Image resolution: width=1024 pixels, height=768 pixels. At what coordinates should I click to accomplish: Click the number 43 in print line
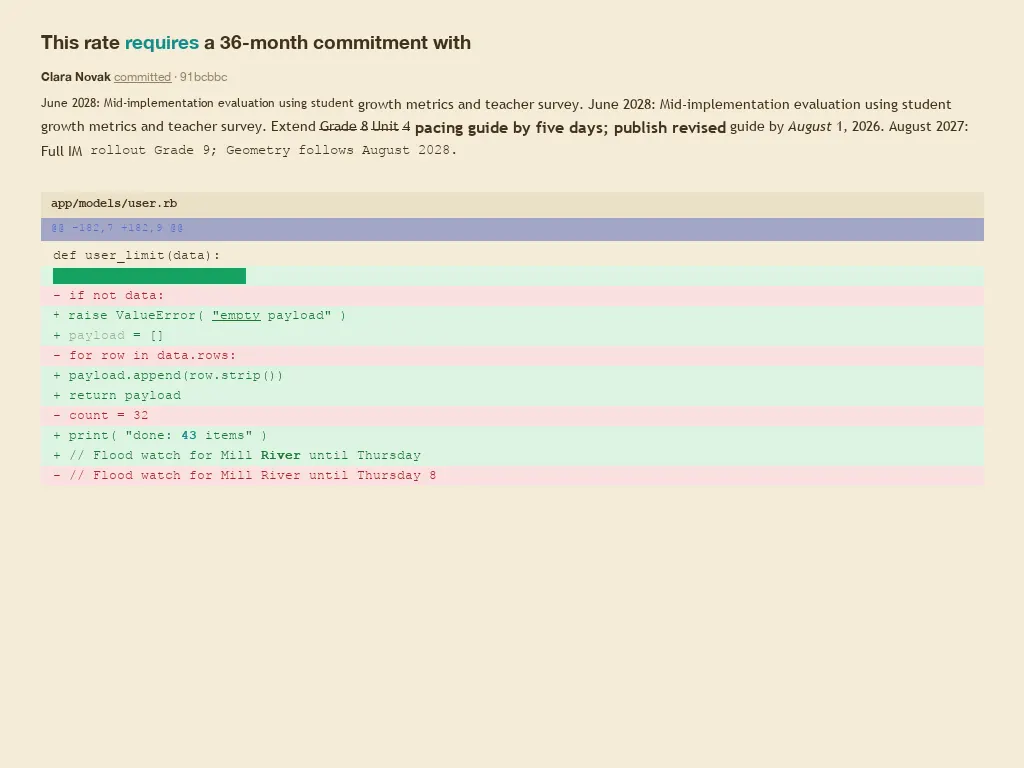(189, 436)
